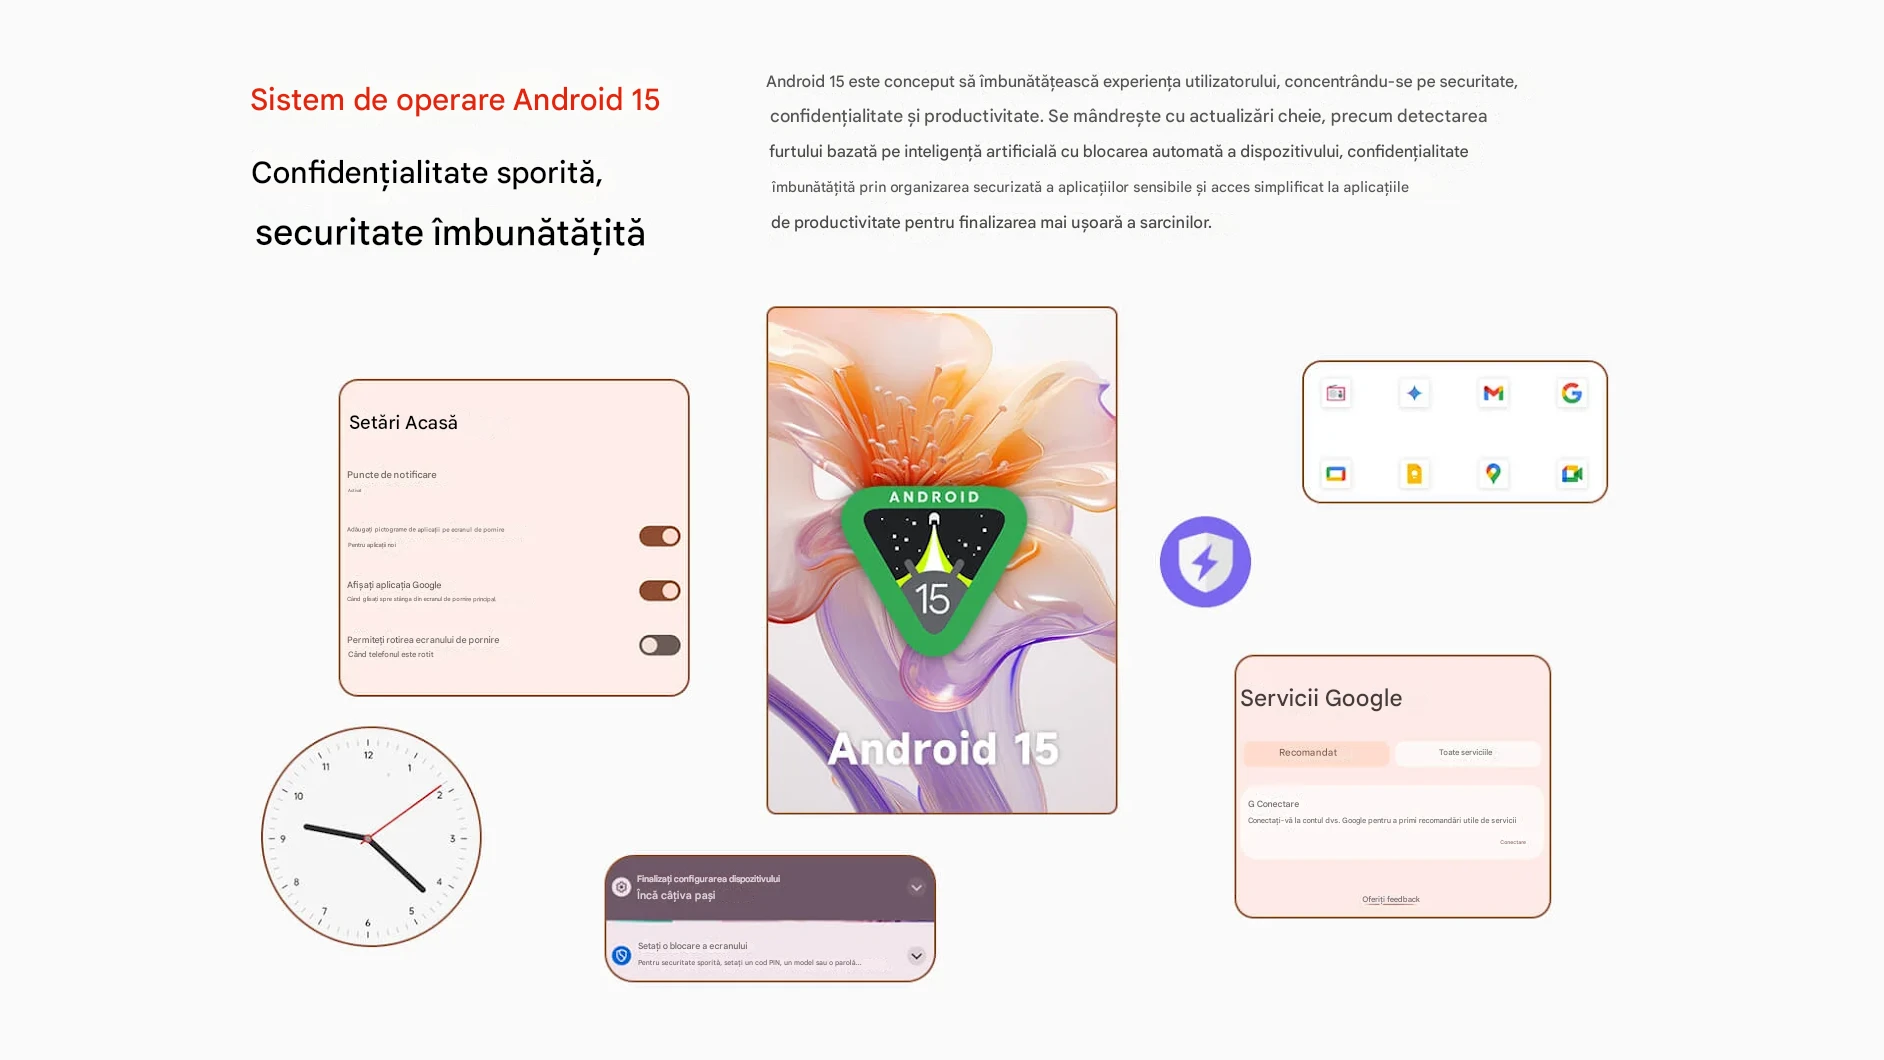Disable the 'Afișați aplicația Google' switch

[x=660, y=591]
